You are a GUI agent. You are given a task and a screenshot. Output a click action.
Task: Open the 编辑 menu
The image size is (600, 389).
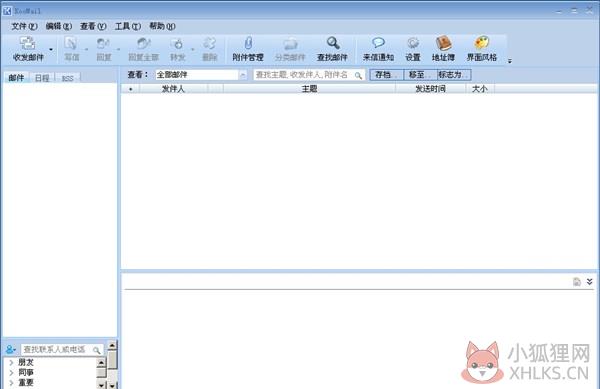click(x=59, y=26)
